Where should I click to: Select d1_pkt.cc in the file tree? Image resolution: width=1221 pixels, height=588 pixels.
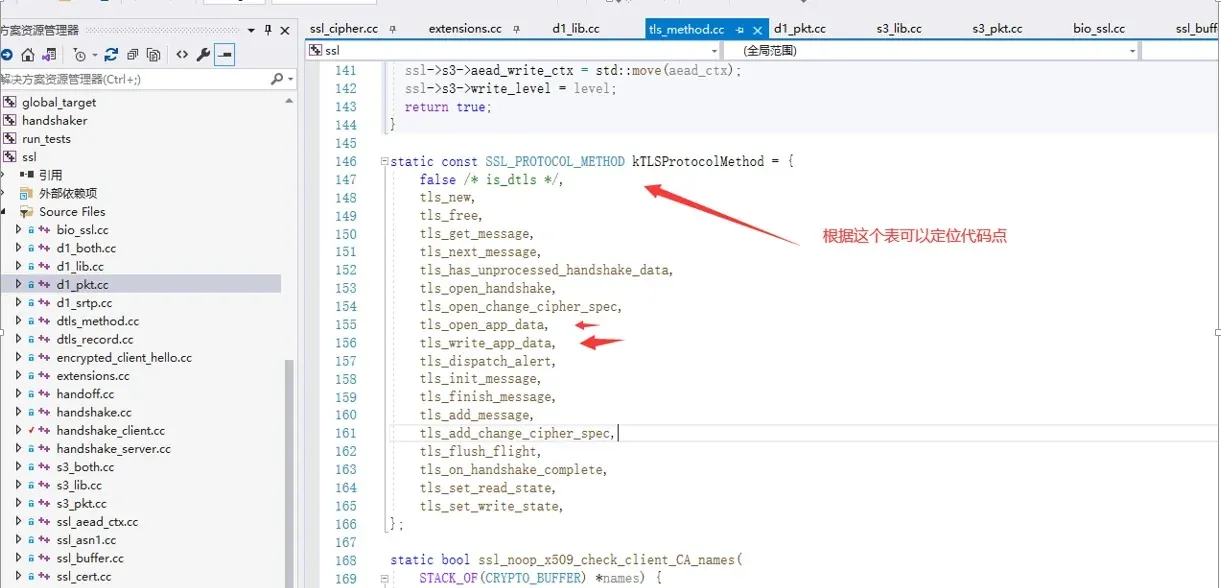tap(82, 285)
